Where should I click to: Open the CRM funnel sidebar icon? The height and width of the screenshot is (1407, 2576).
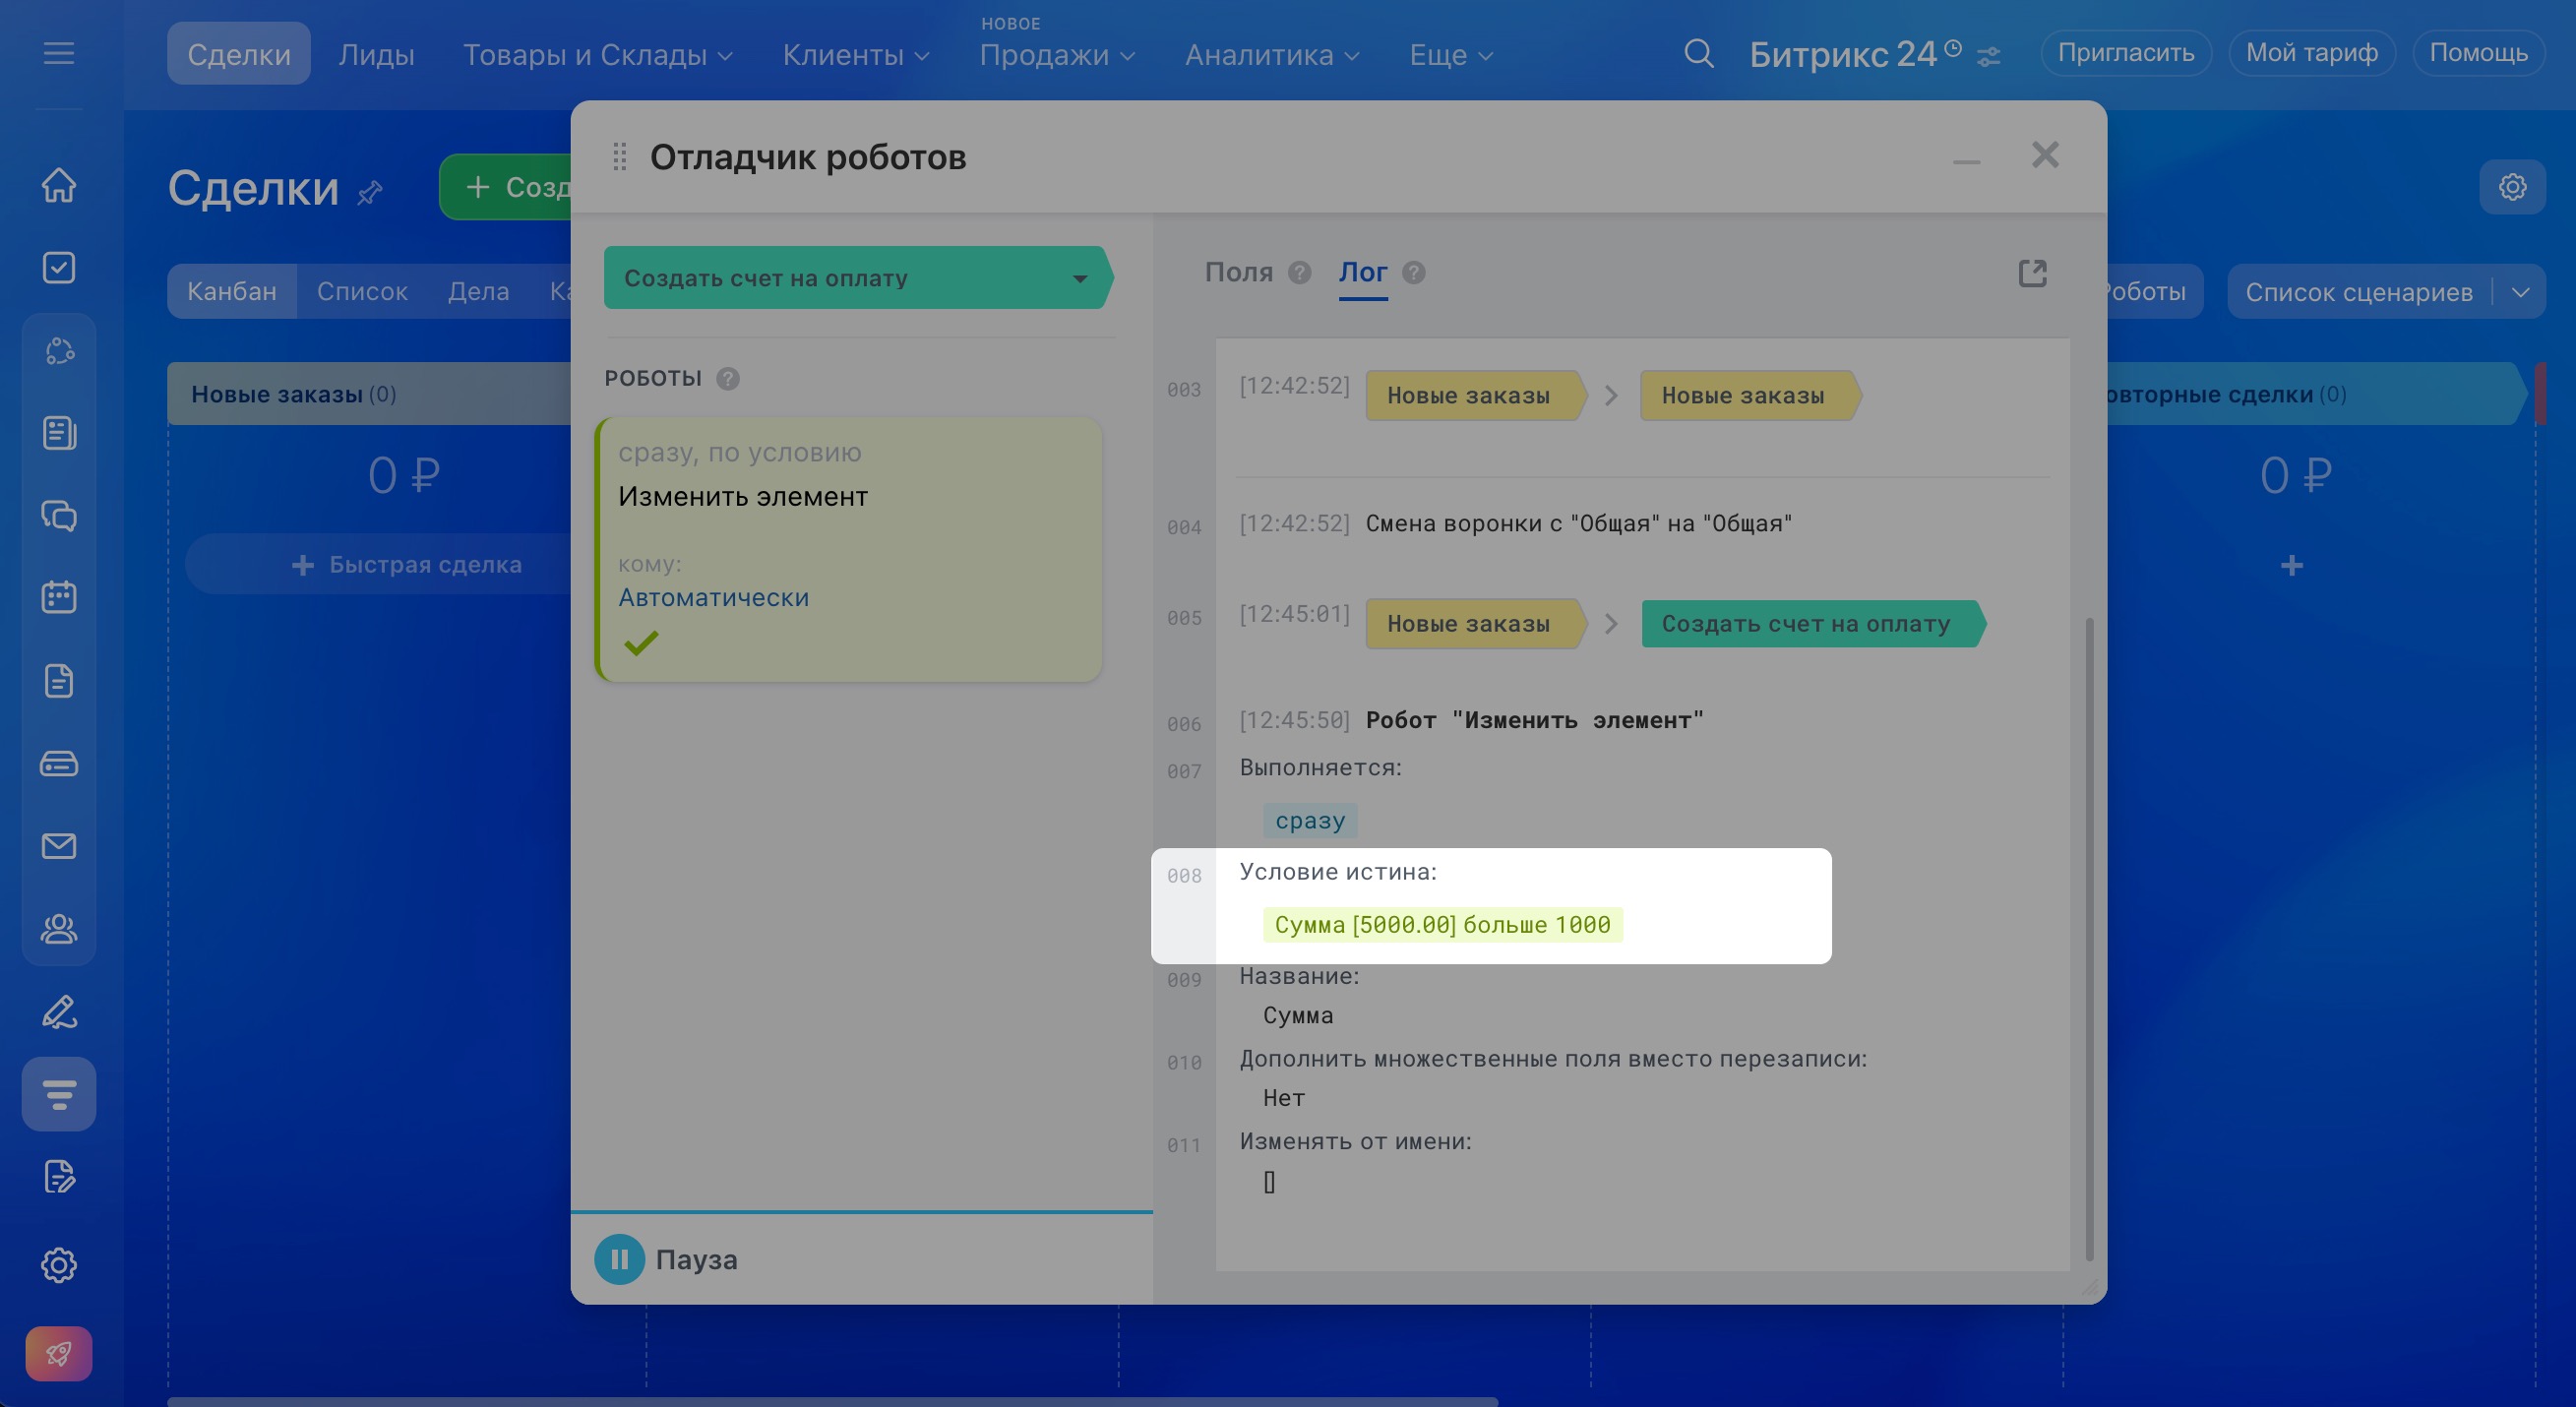click(x=59, y=1094)
